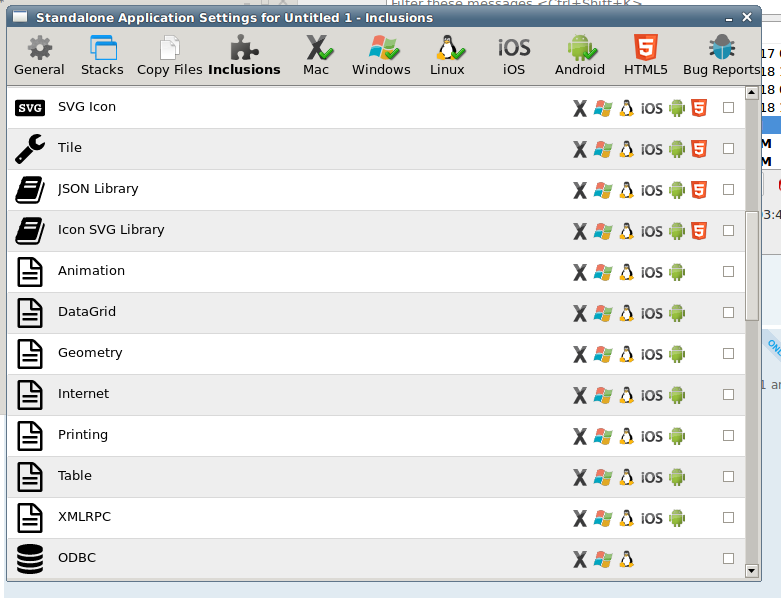Switch to the Stacks settings pane
This screenshot has height=598, width=781.
102,56
